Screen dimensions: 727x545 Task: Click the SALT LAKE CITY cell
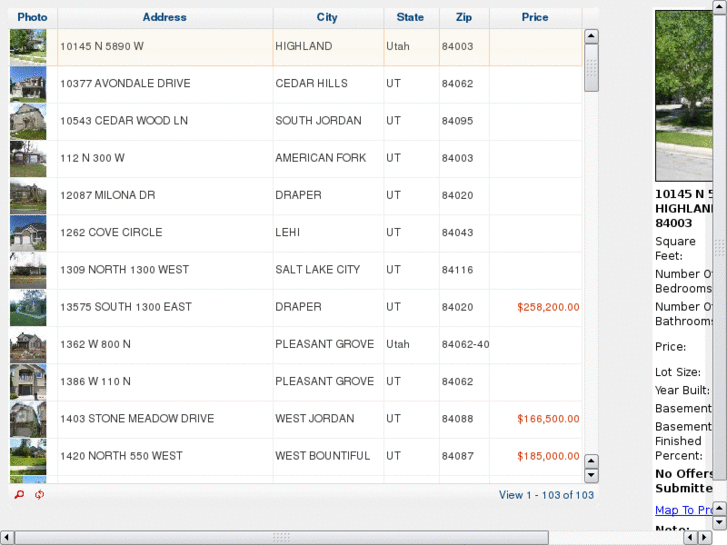(328, 269)
